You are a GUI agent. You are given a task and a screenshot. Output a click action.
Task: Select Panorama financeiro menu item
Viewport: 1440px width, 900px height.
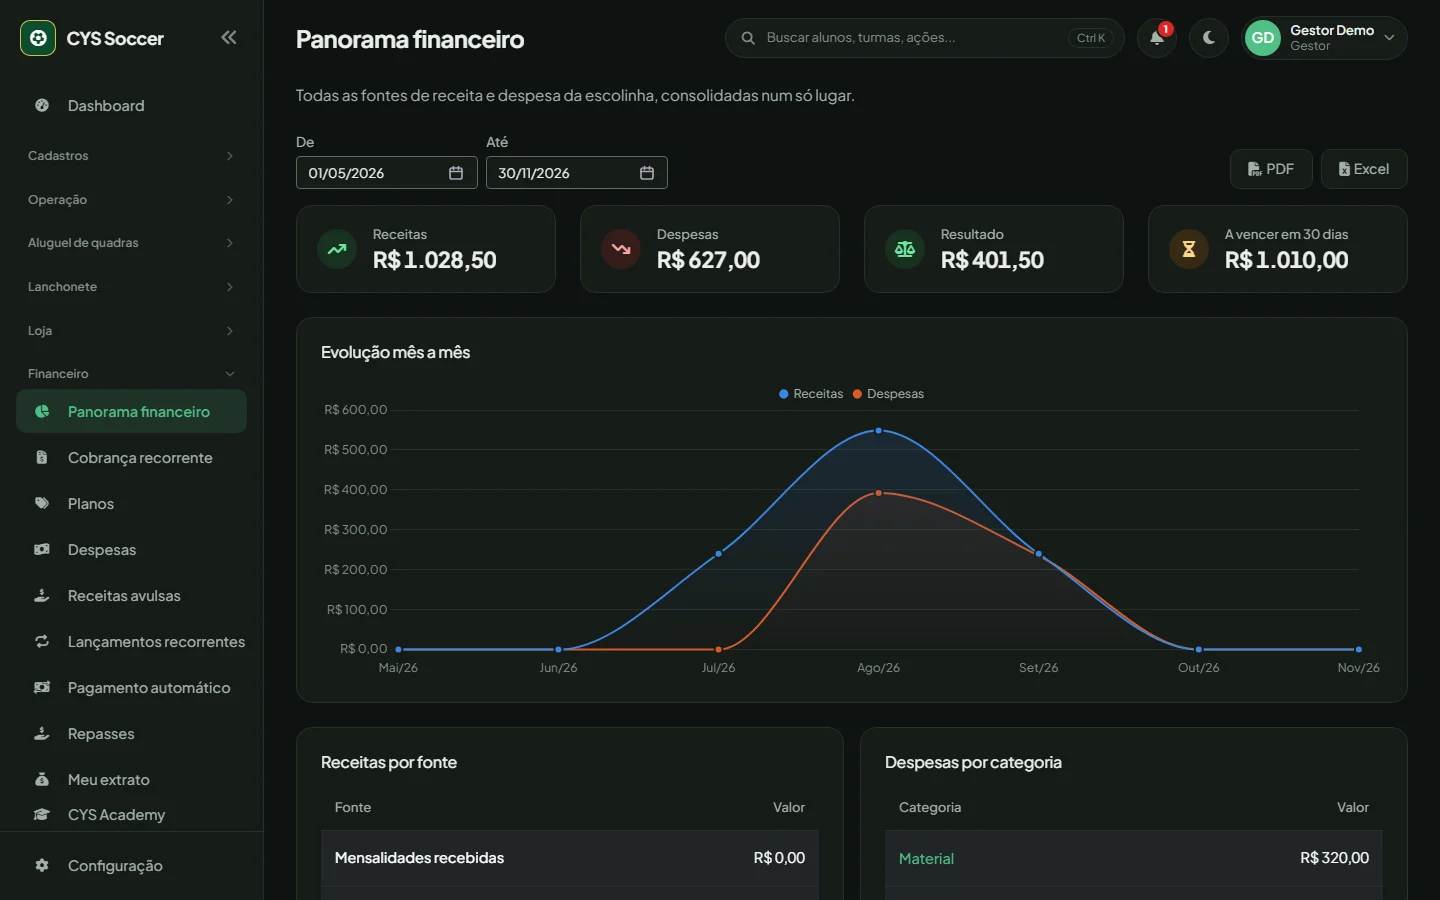131,412
